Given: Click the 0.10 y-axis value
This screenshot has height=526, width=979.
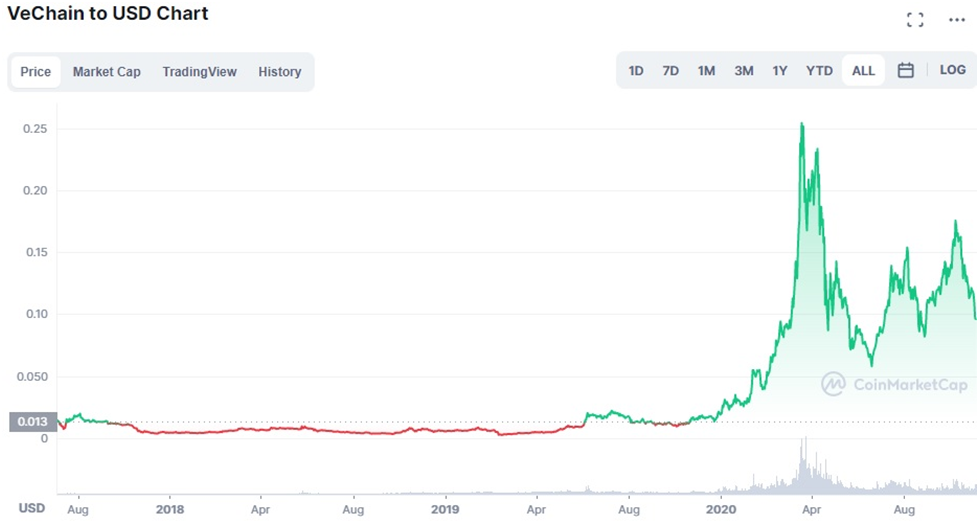Looking at the screenshot, I should pos(36,314).
